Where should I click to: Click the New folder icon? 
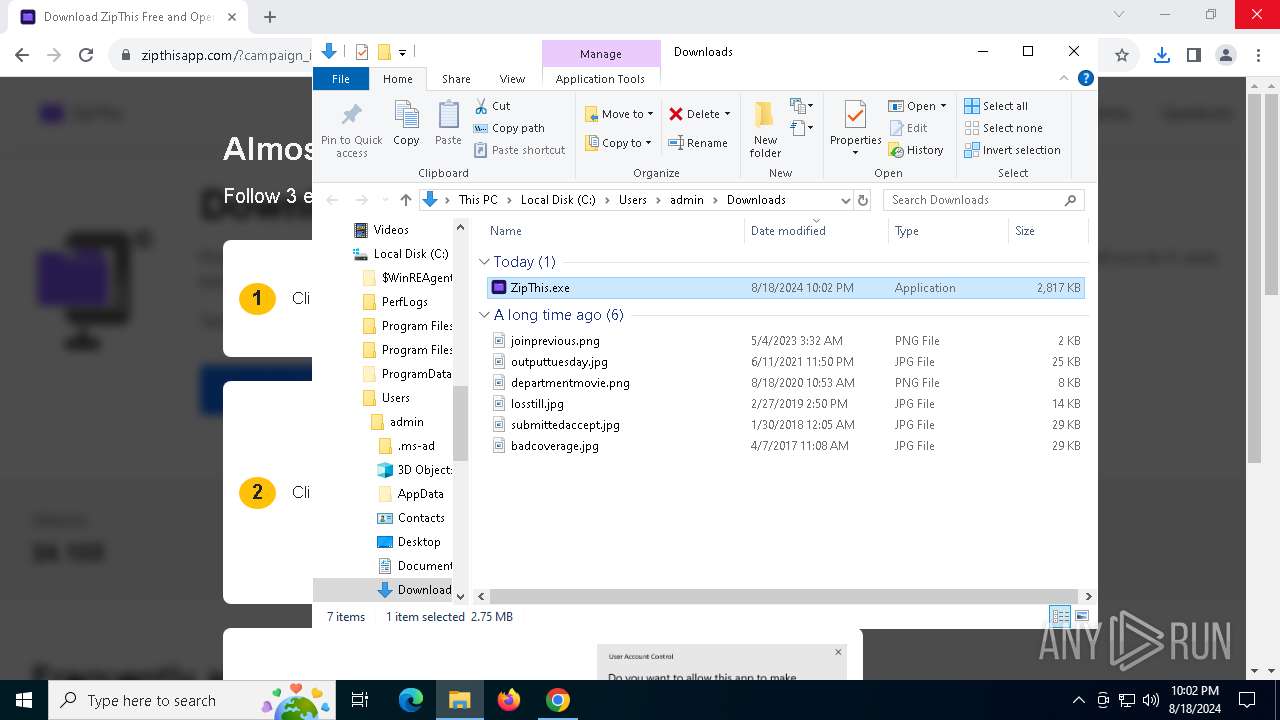(x=765, y=129)
